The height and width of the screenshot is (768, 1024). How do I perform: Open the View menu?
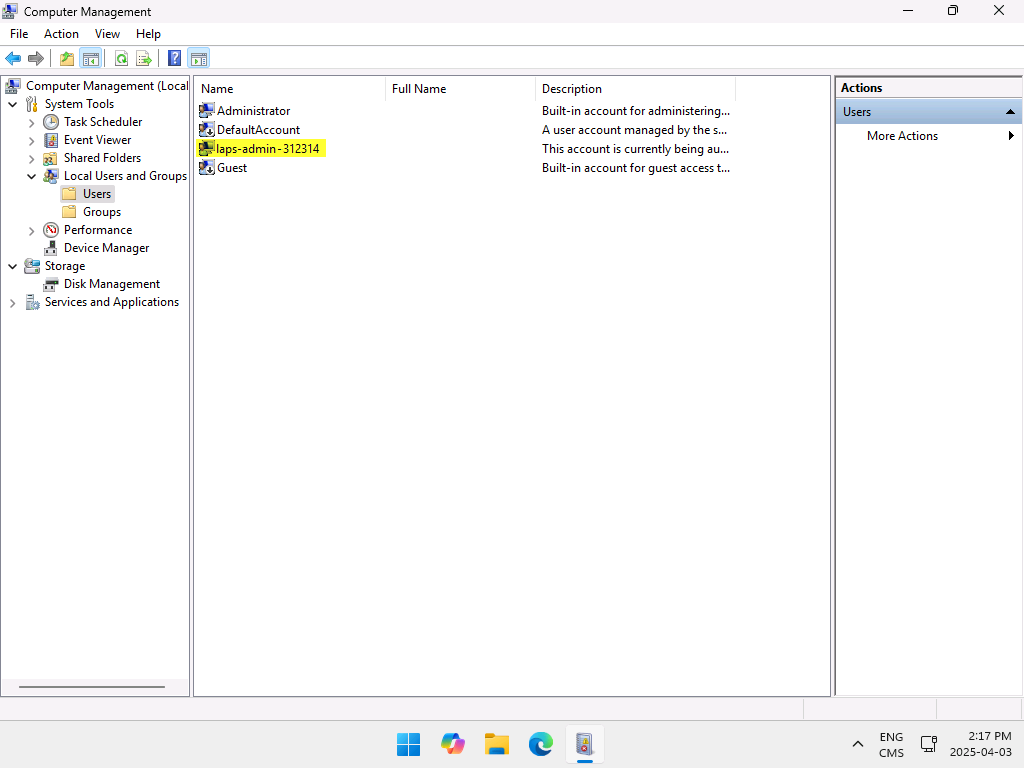coord(107,34)
